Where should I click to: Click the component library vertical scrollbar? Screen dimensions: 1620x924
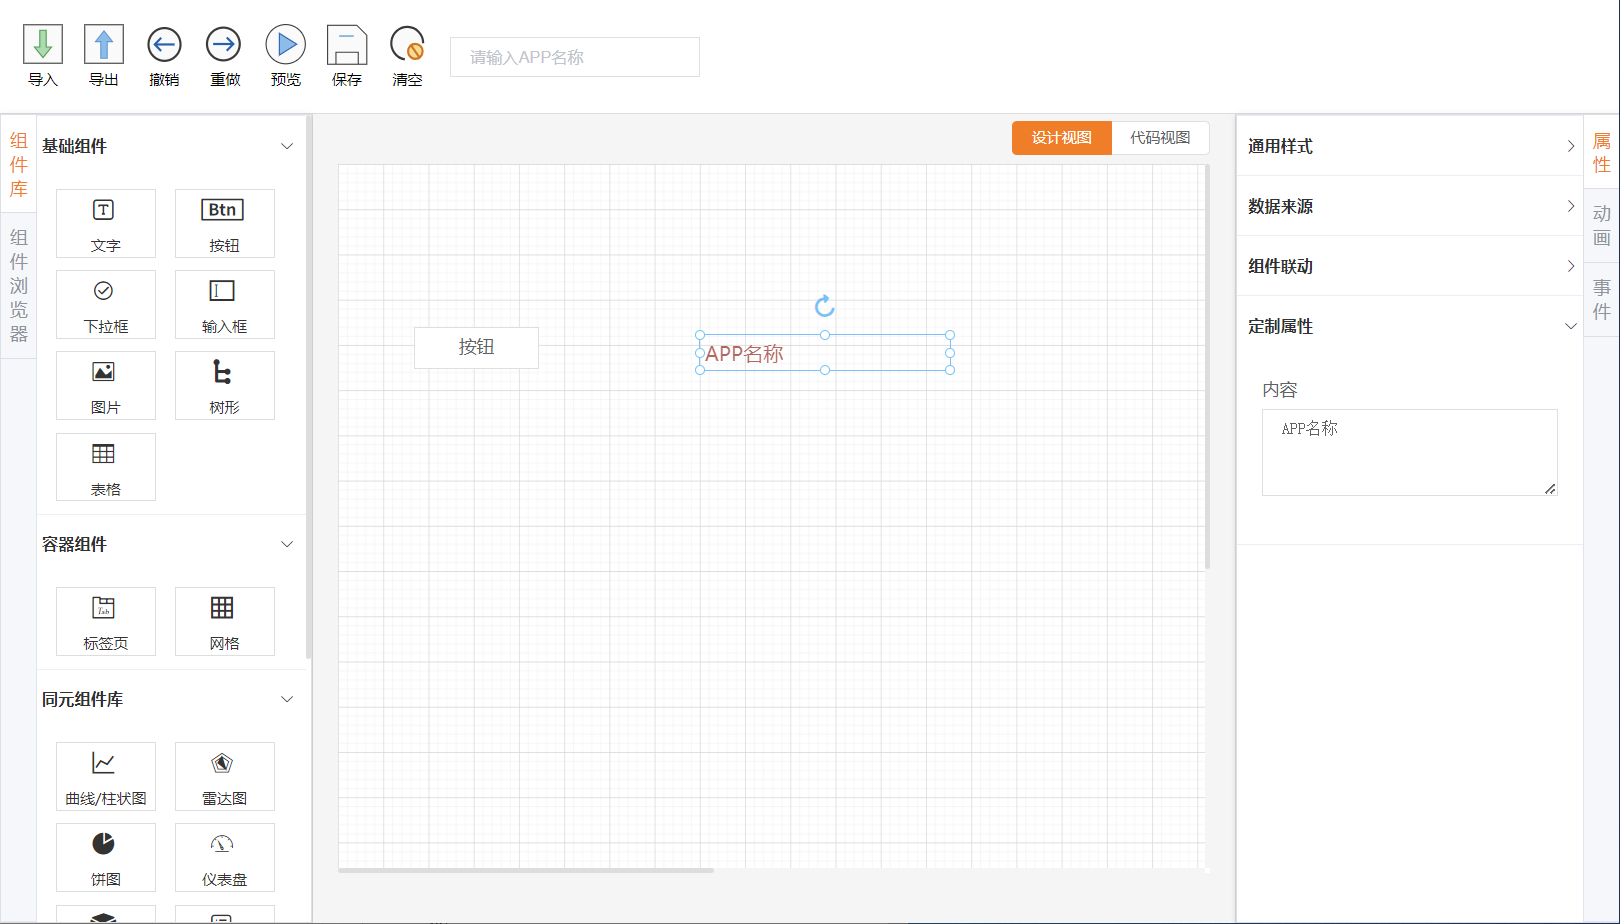coord(309,387)
